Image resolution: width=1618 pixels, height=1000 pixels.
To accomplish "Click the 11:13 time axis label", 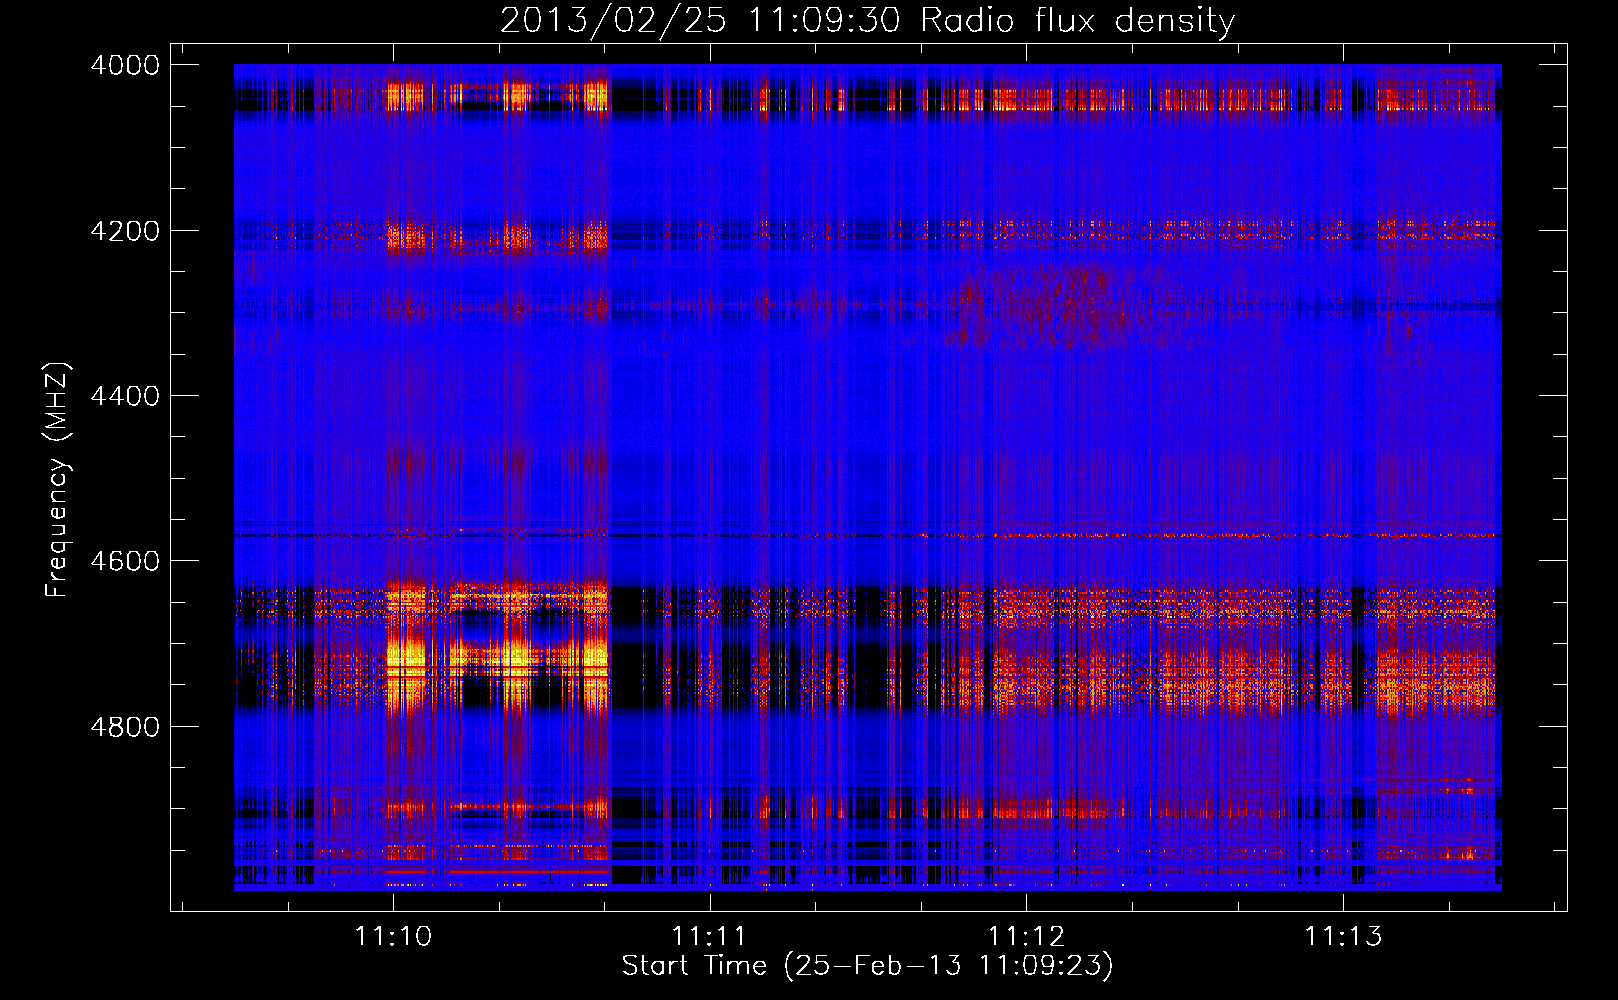I will click(1343, 936).
